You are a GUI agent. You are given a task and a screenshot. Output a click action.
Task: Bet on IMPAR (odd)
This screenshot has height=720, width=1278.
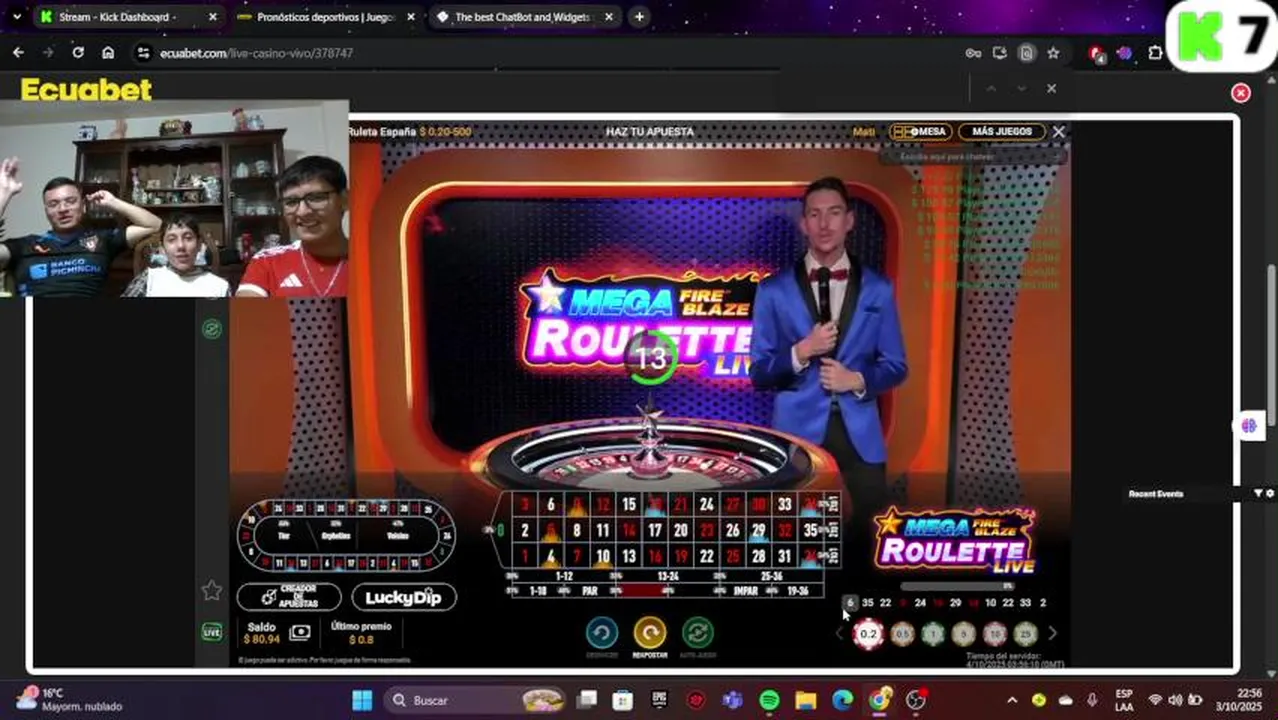click(745, 591)
